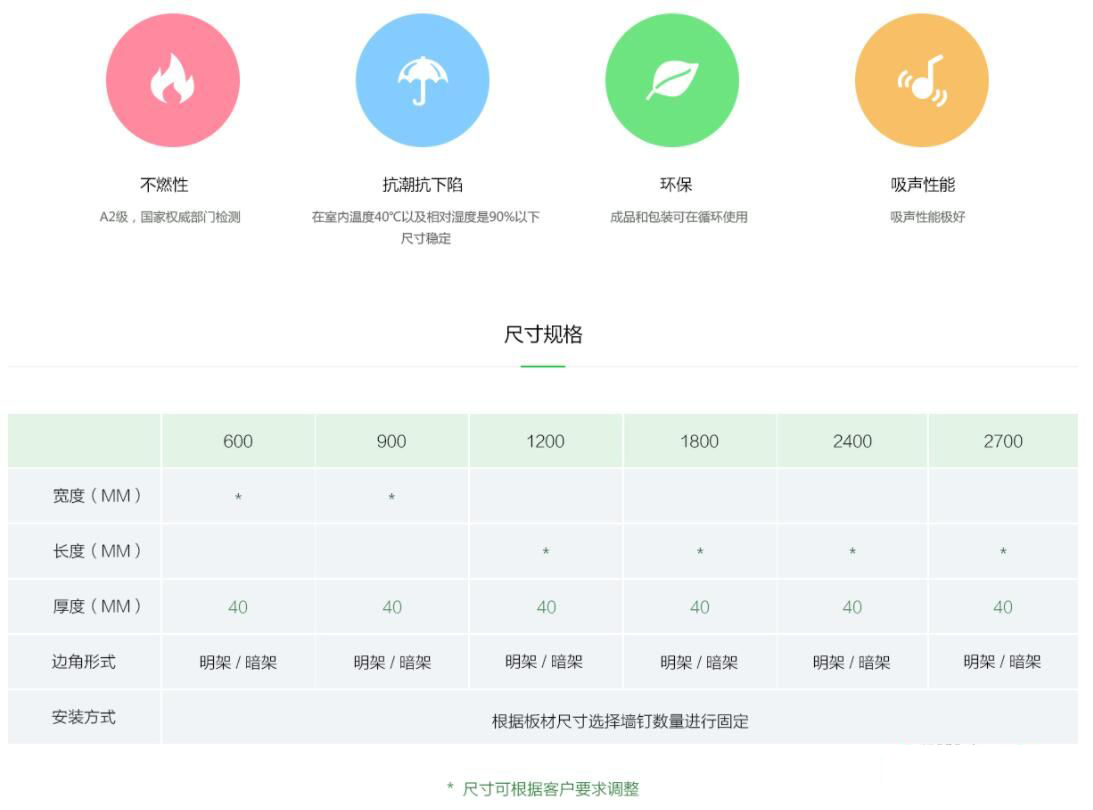This screenshot has height=810, width=1093.
Task: Click the 长度（MM）row label
Action: point(97,551)
